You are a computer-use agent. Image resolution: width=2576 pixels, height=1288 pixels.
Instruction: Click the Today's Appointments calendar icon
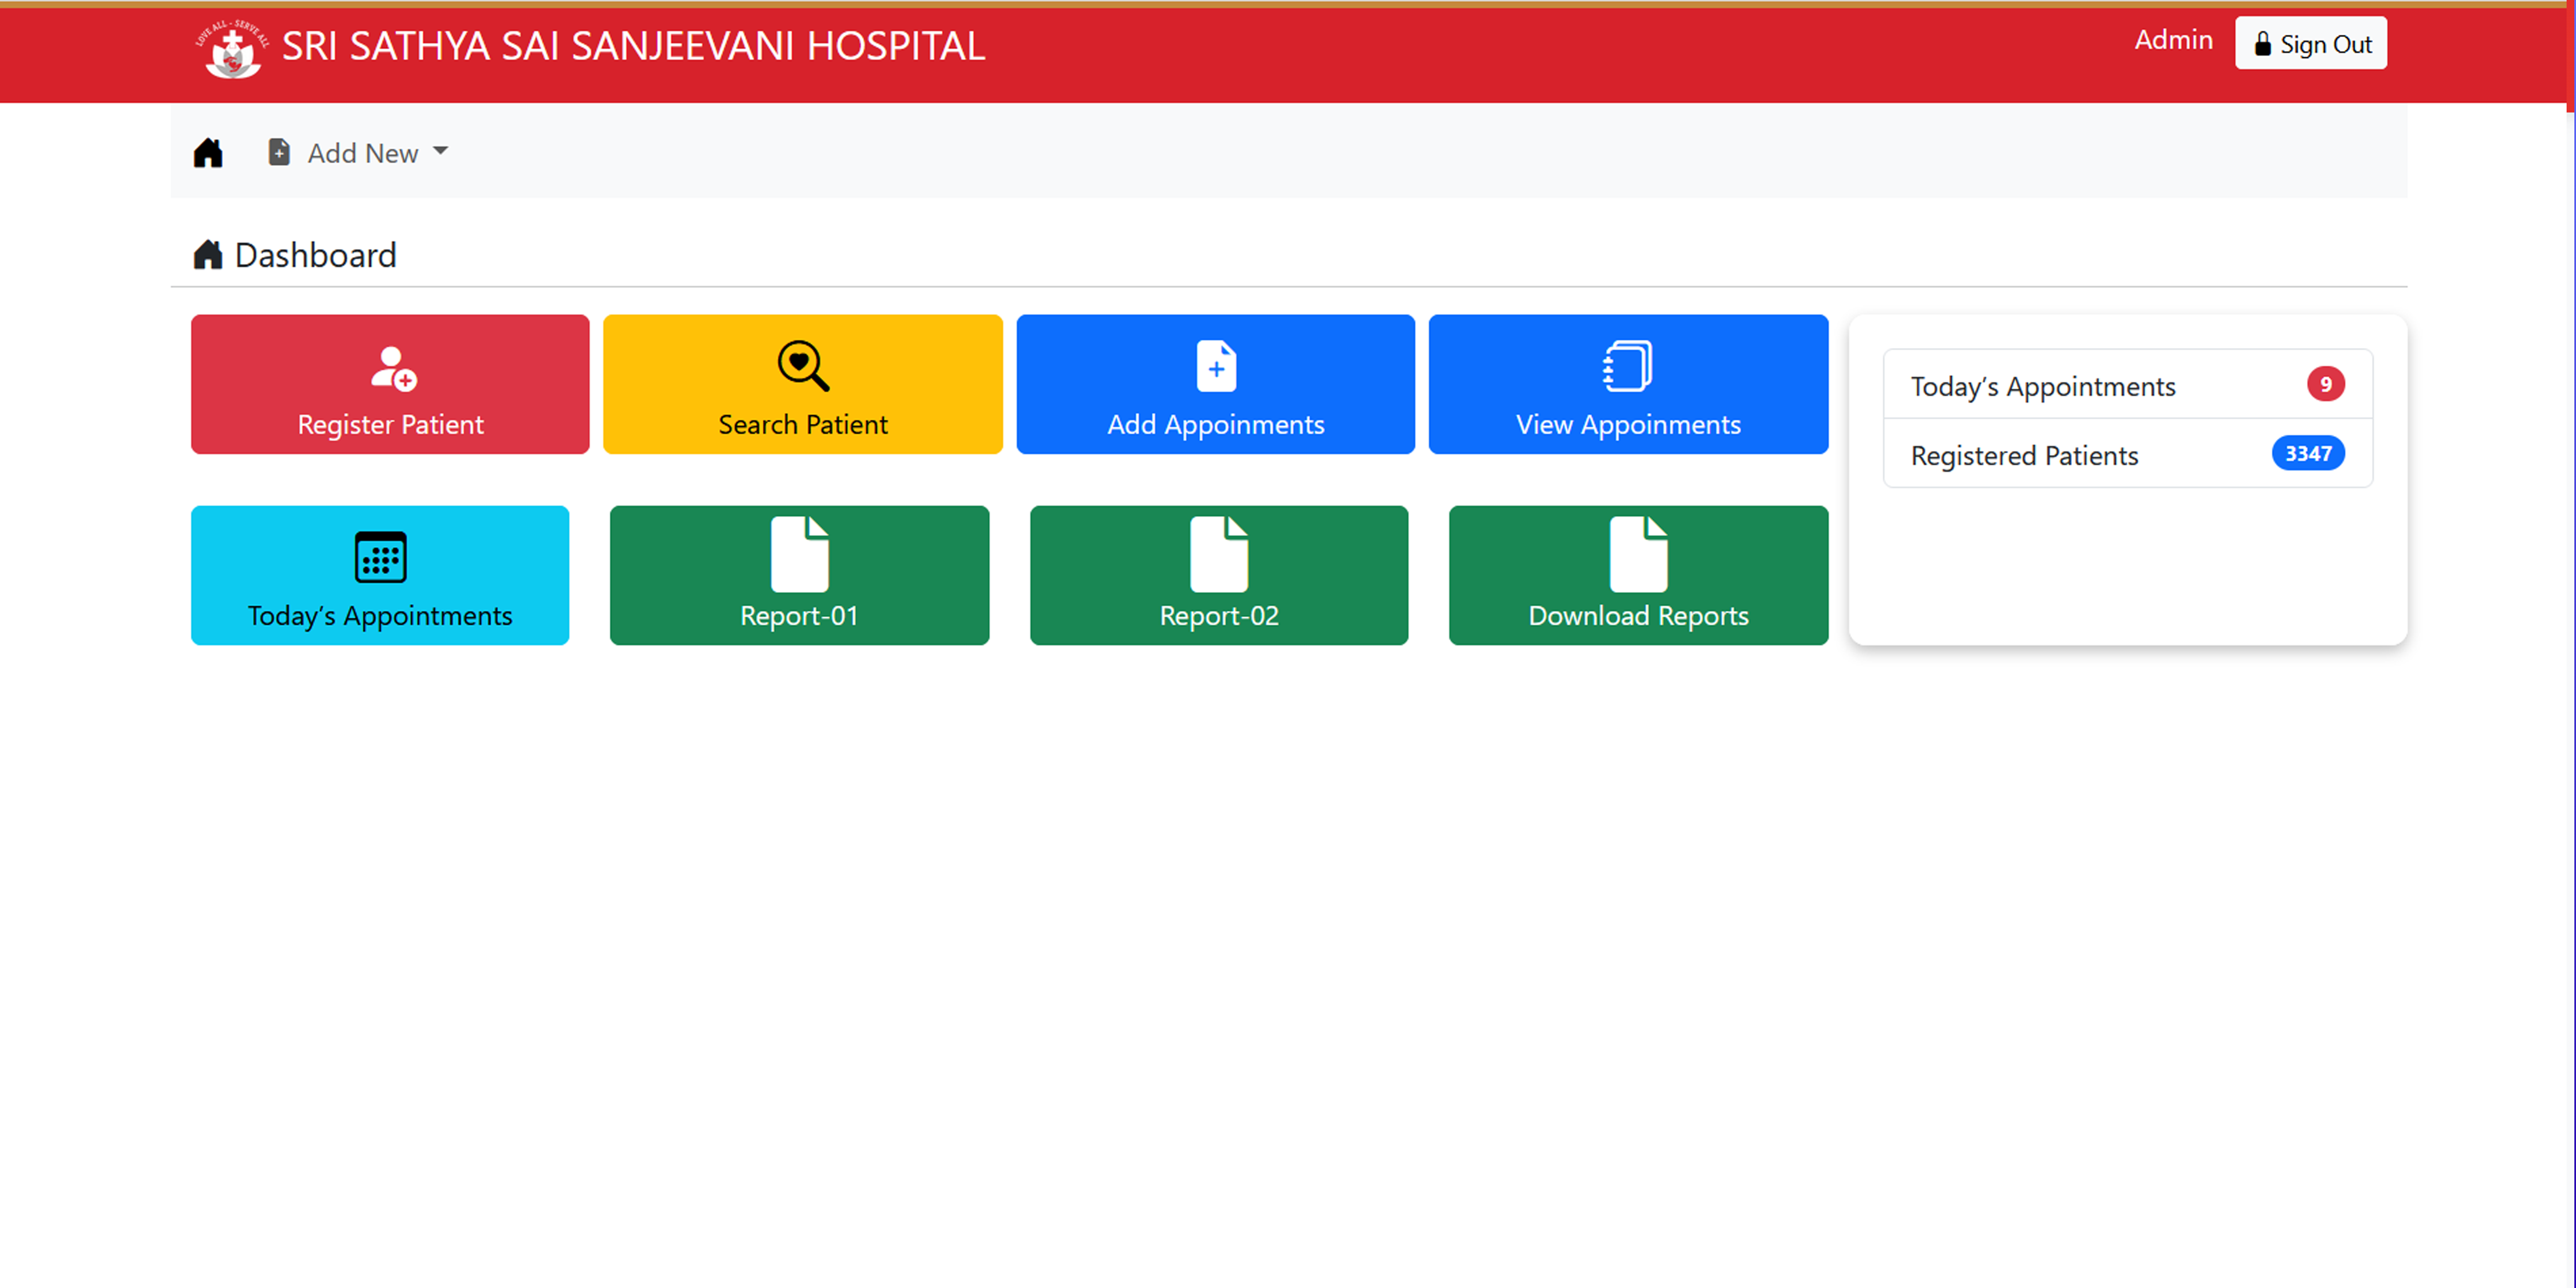coord(380,558)
